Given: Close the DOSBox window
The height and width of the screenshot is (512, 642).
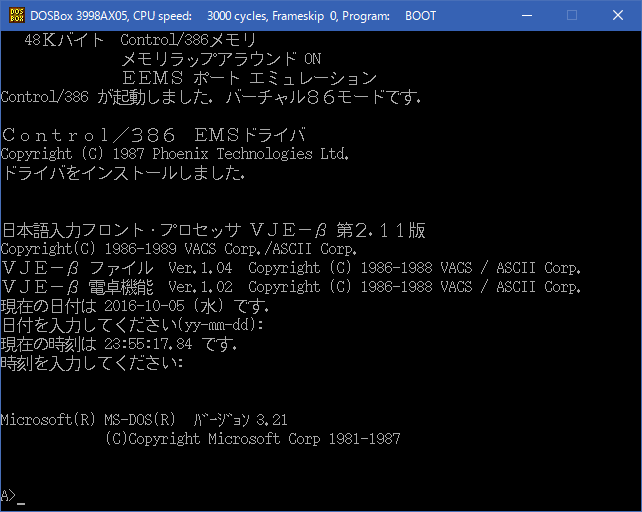Looking at the screenshot, I should pos(617,16).
